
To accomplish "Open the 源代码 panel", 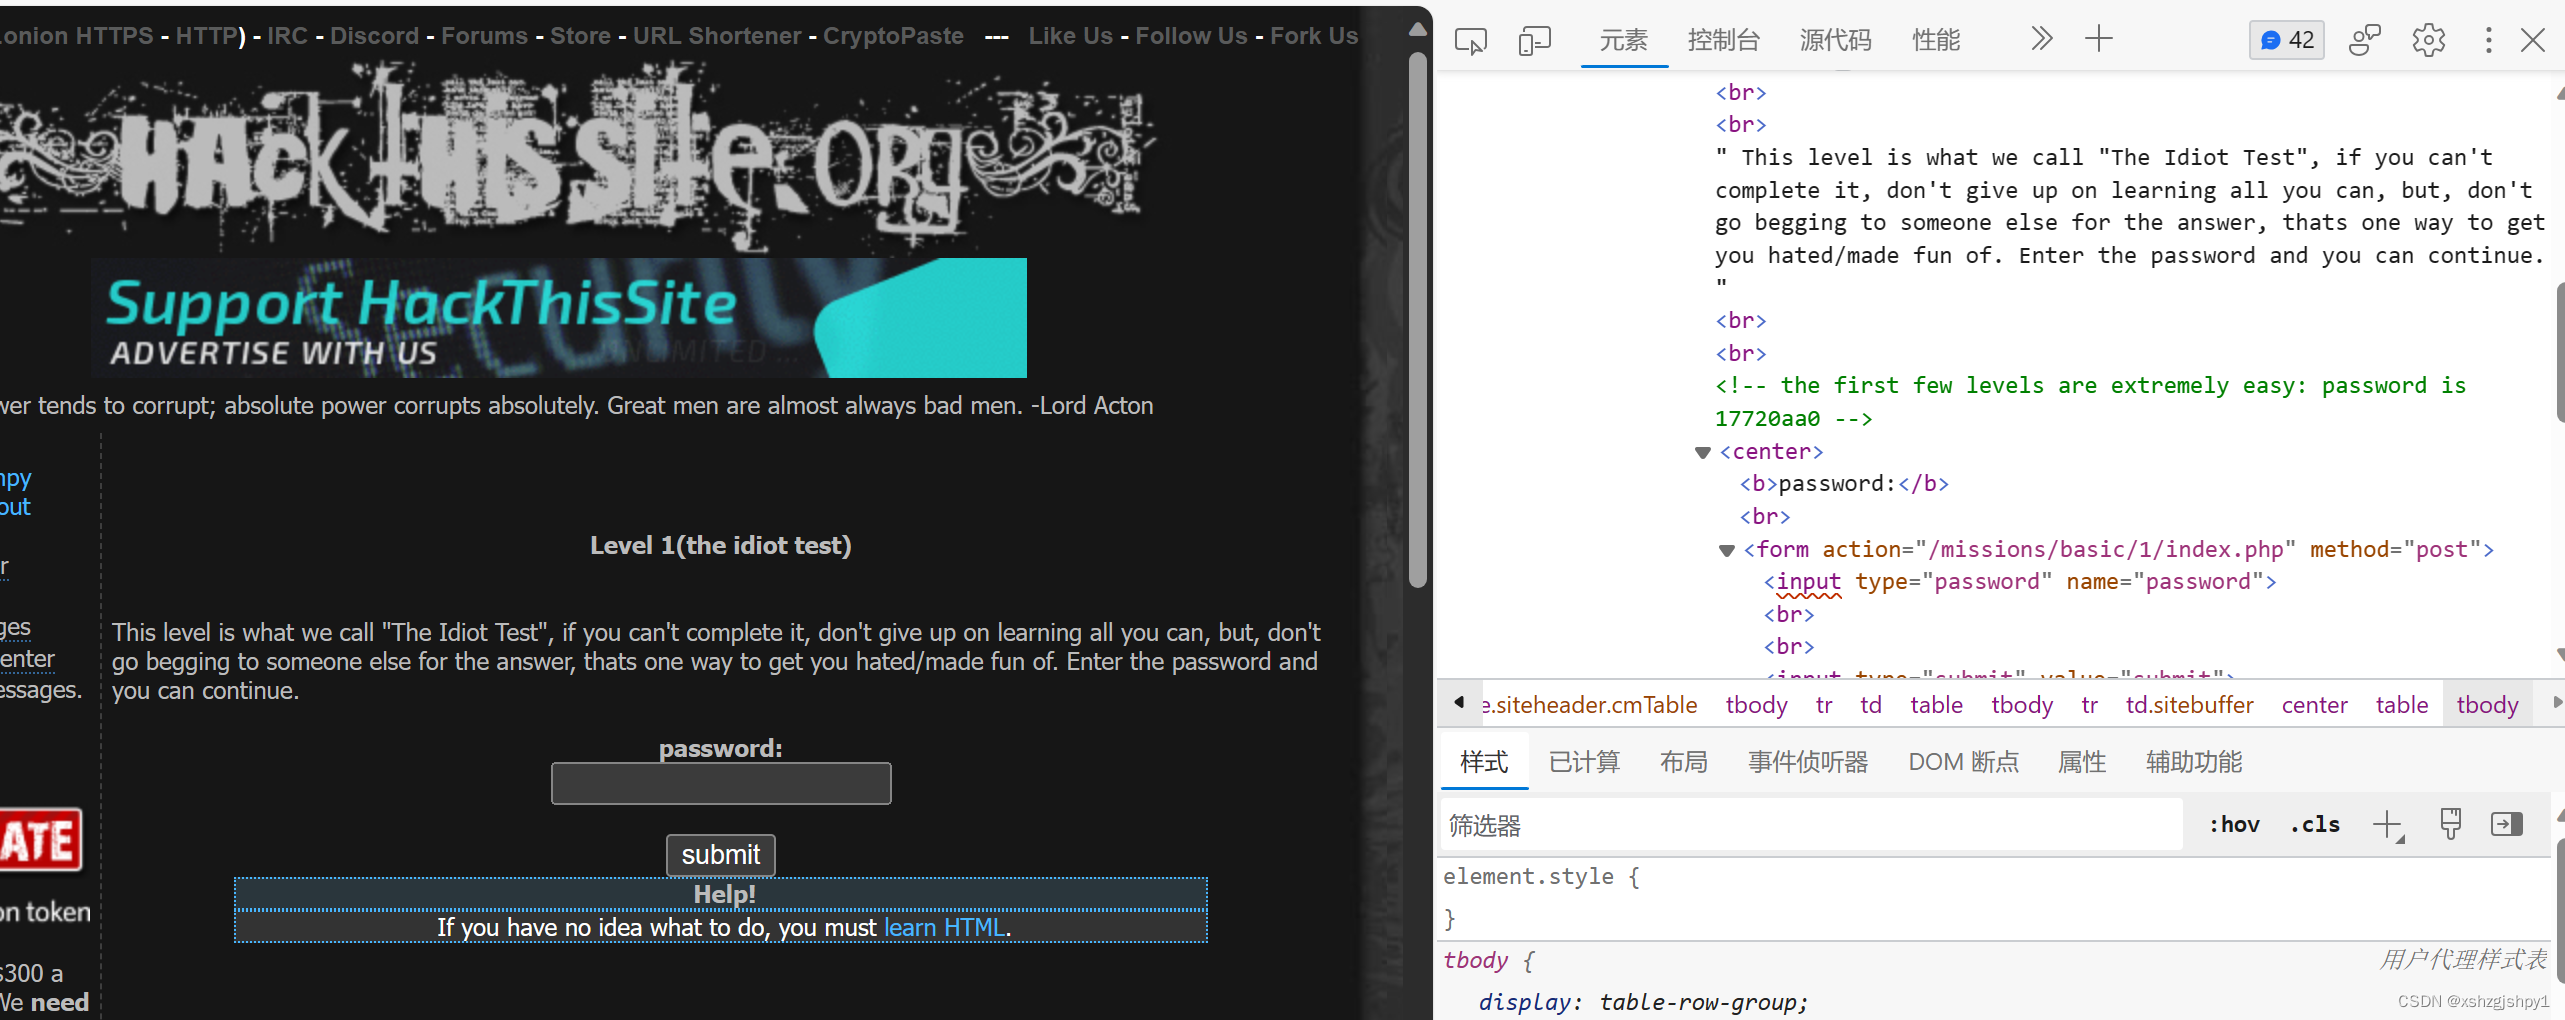I will click(1834, 40).
